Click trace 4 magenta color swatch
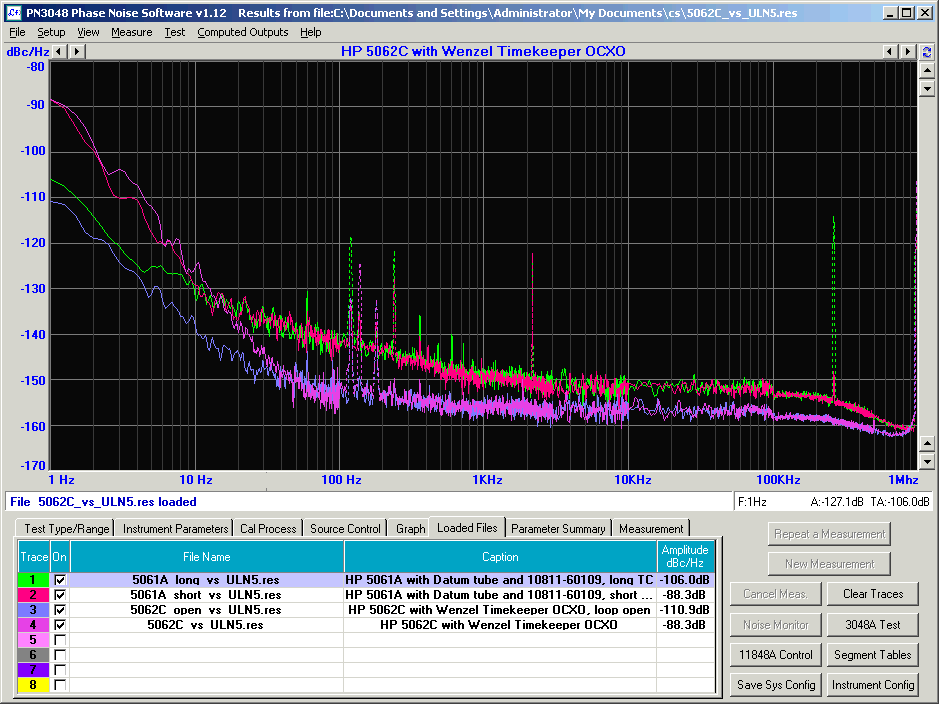The height and width of the screenshot is (704, 939). (33, 625)
